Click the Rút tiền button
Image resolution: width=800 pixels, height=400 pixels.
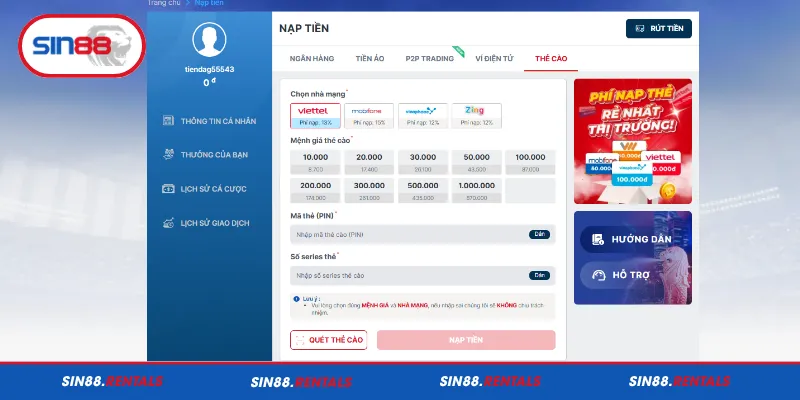[x=659, y=29]
